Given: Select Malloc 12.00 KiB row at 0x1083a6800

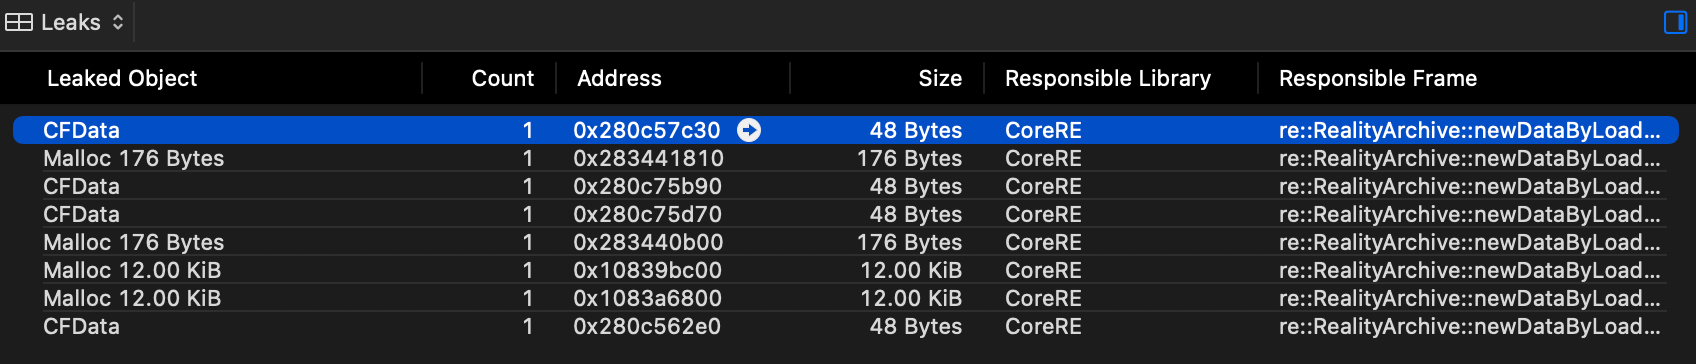Looking at the screenshot, I should (846, 298).
